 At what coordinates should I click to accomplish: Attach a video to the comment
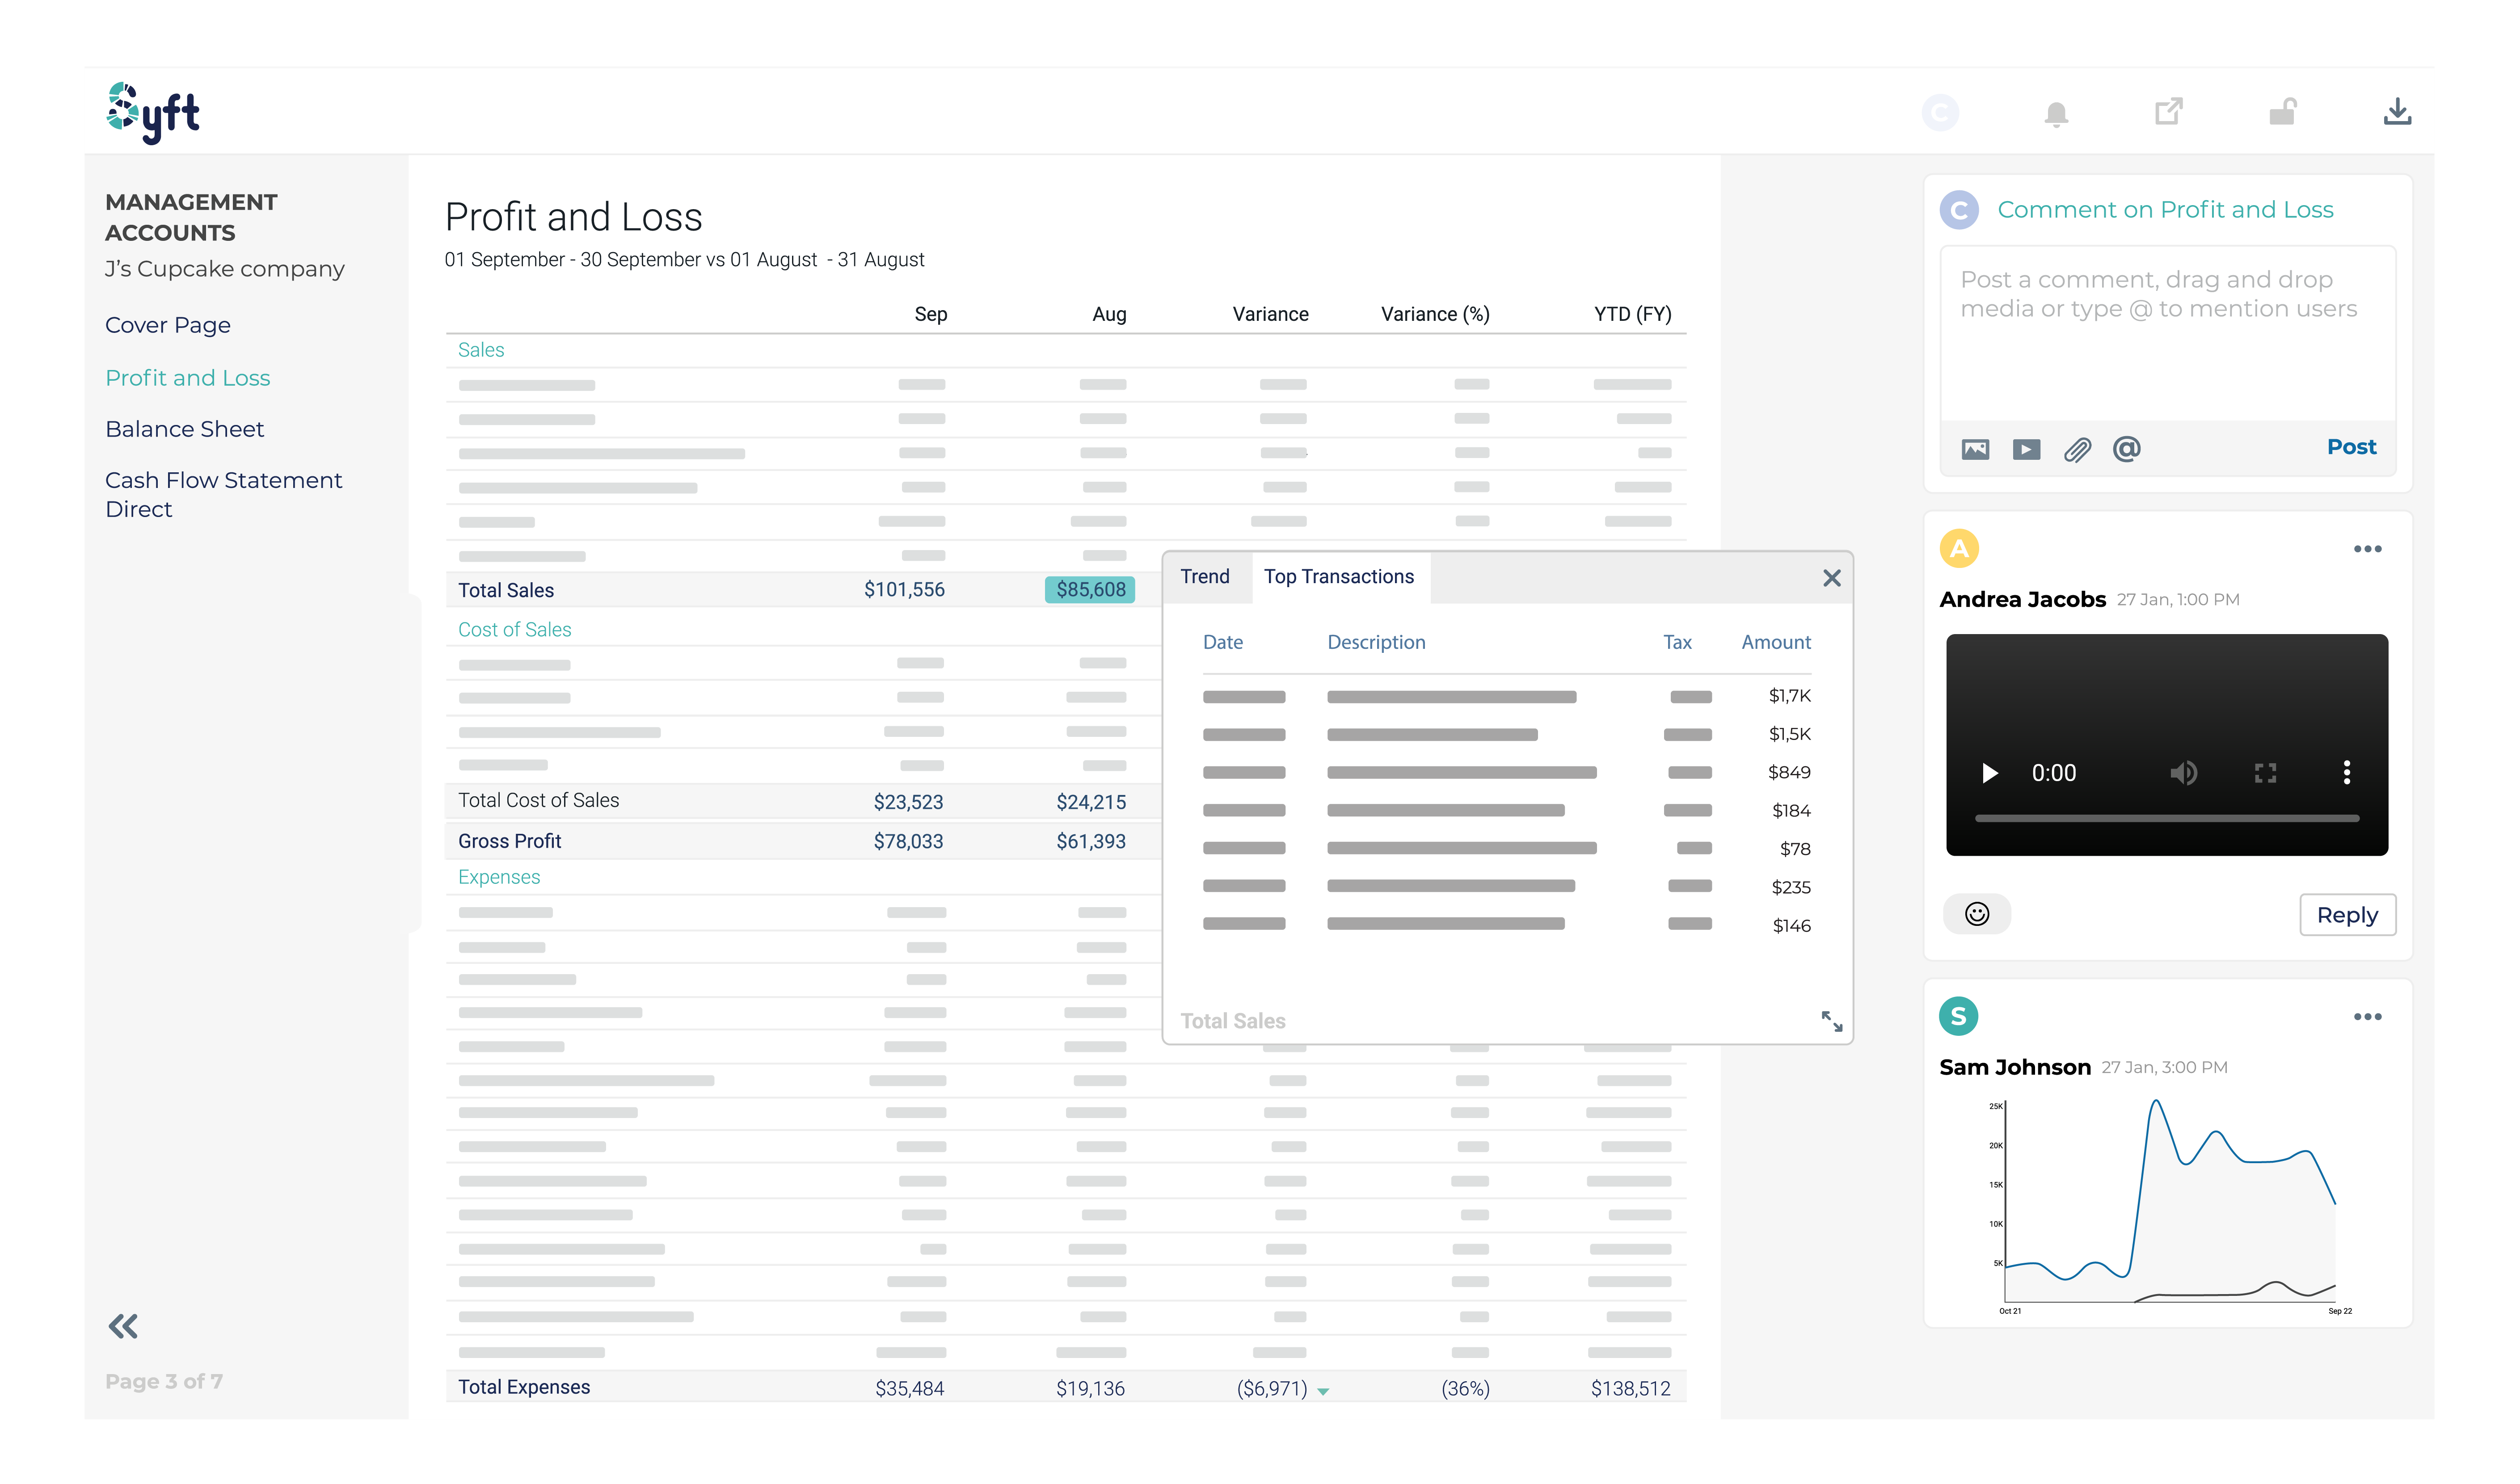(x=2026, y=449)
